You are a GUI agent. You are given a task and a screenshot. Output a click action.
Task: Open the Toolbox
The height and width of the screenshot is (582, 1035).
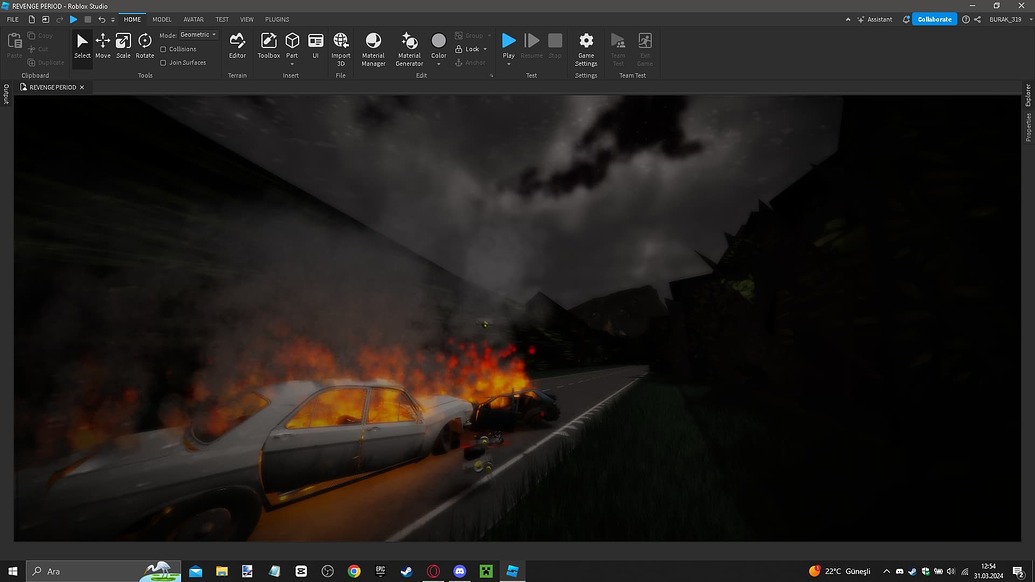coord(268,42)
